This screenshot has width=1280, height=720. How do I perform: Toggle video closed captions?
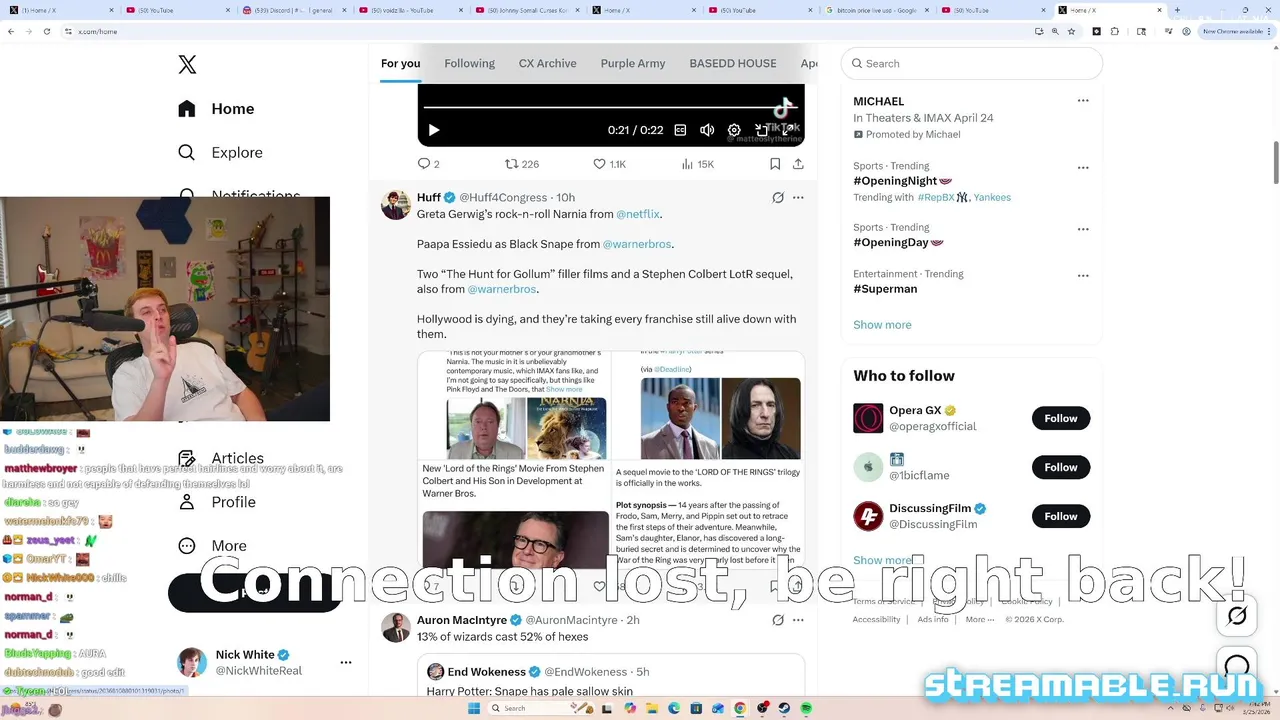[x=680, y=130]
